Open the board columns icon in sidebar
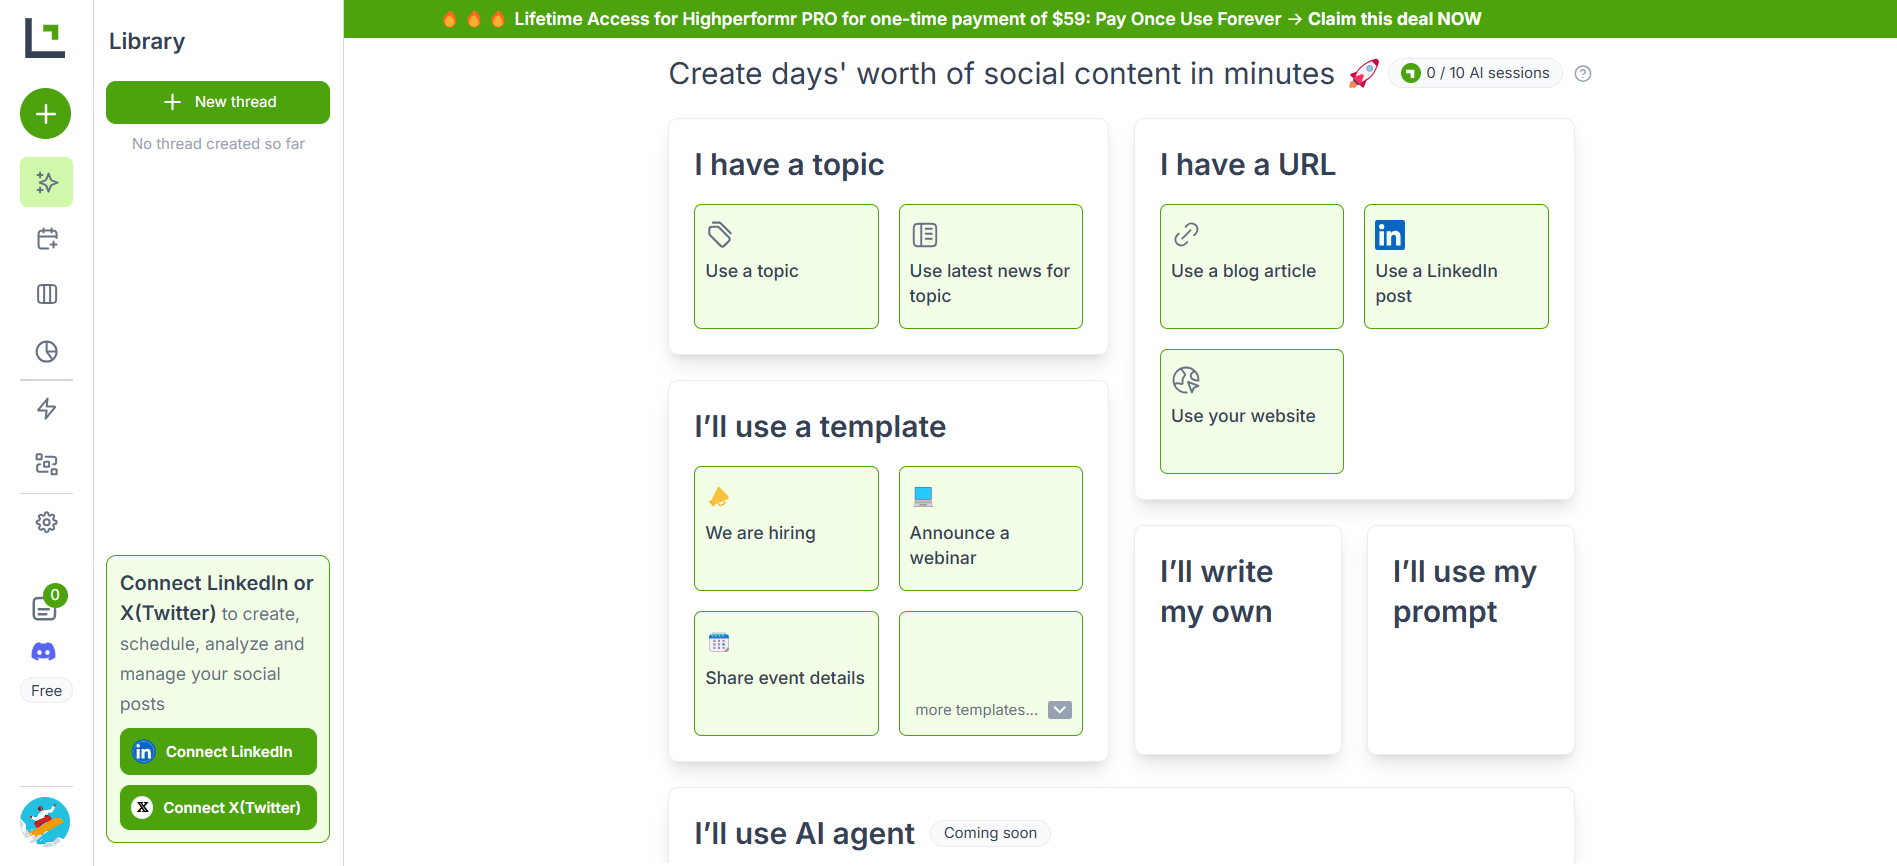1897x866 pixels. click(47, 294)
